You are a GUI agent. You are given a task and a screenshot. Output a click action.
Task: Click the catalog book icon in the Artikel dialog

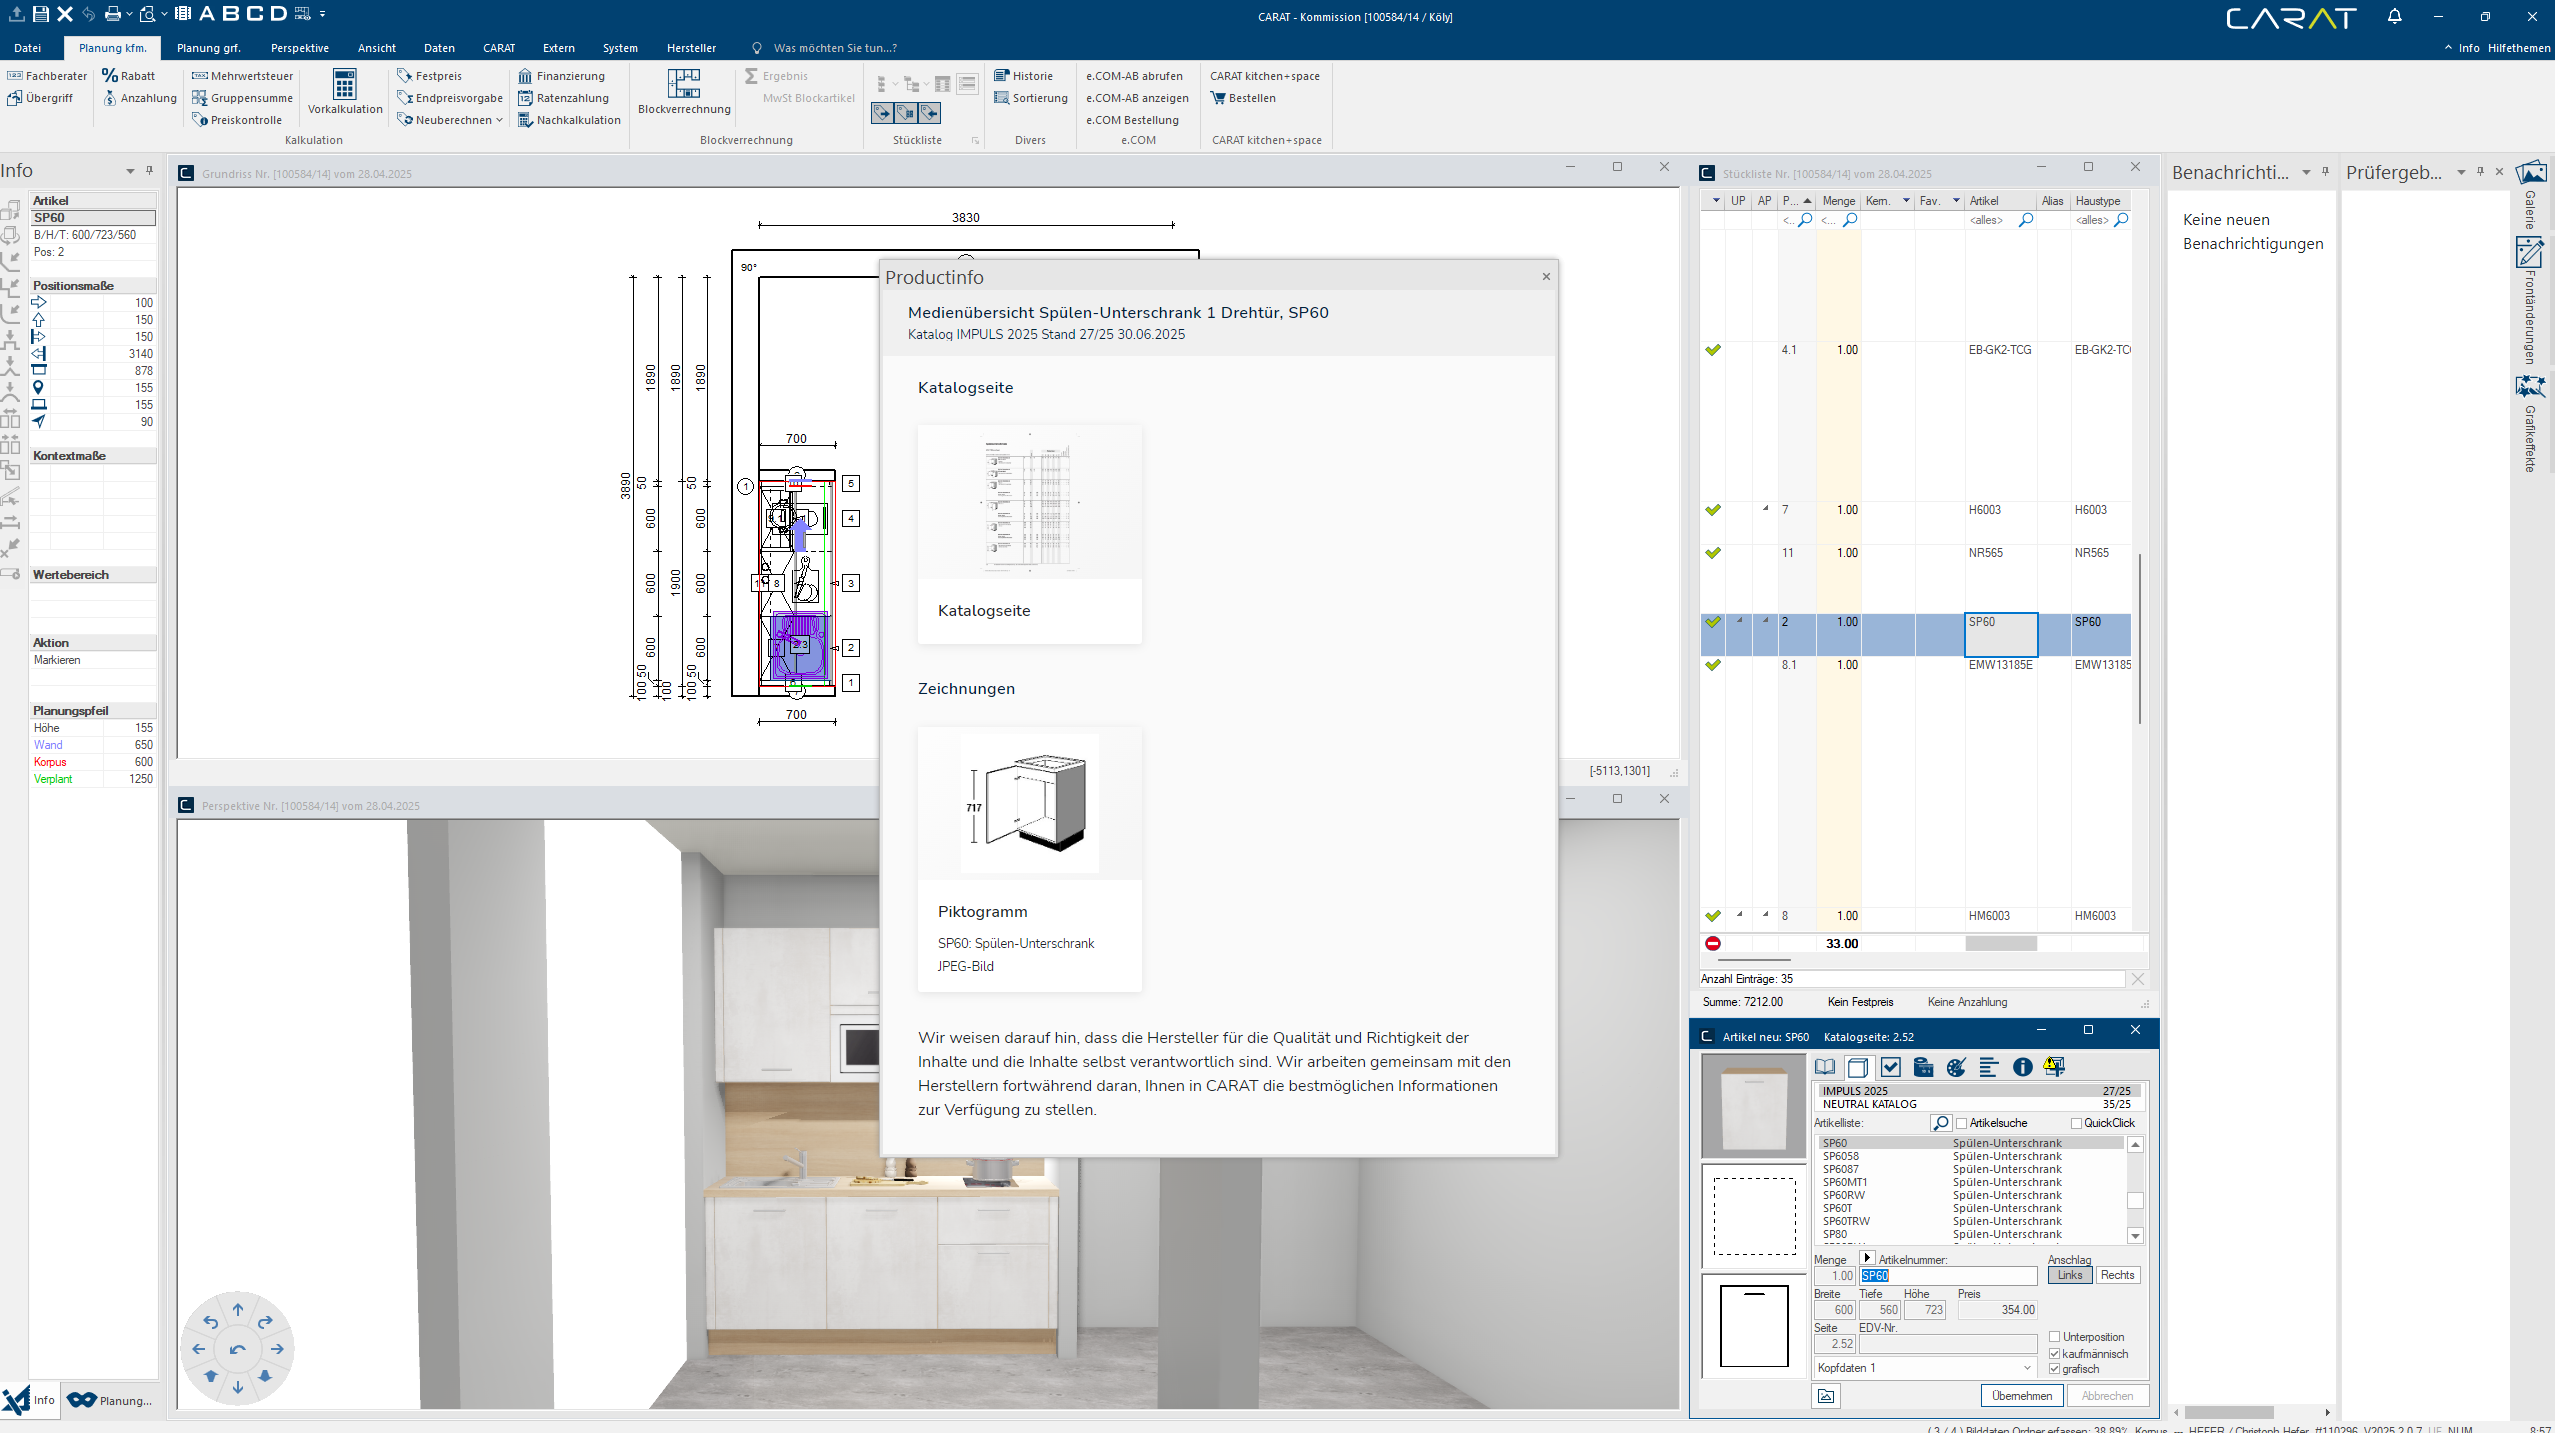coord(1825,1067)
